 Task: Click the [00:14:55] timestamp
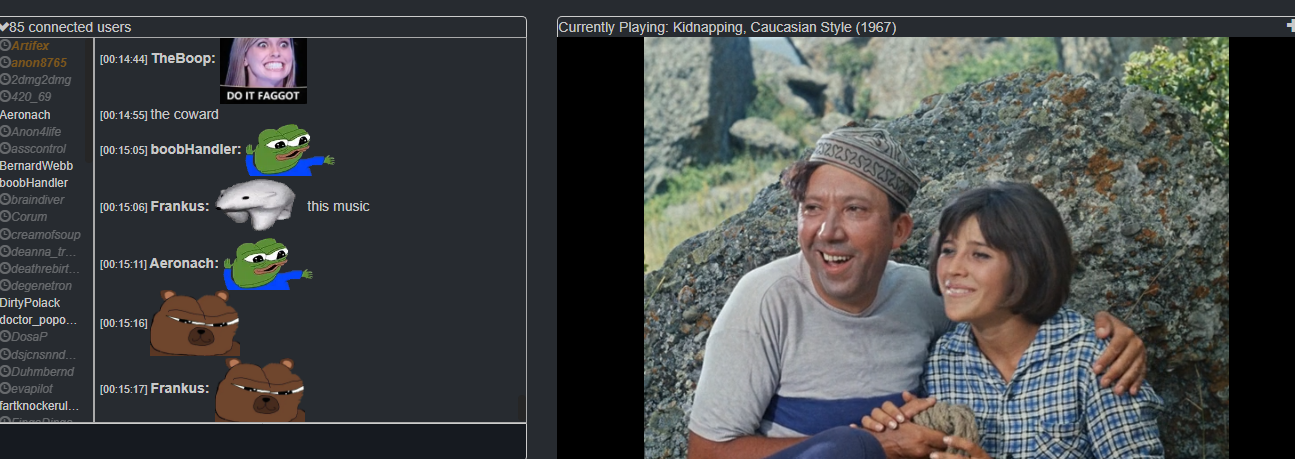[x=124, y=115]
